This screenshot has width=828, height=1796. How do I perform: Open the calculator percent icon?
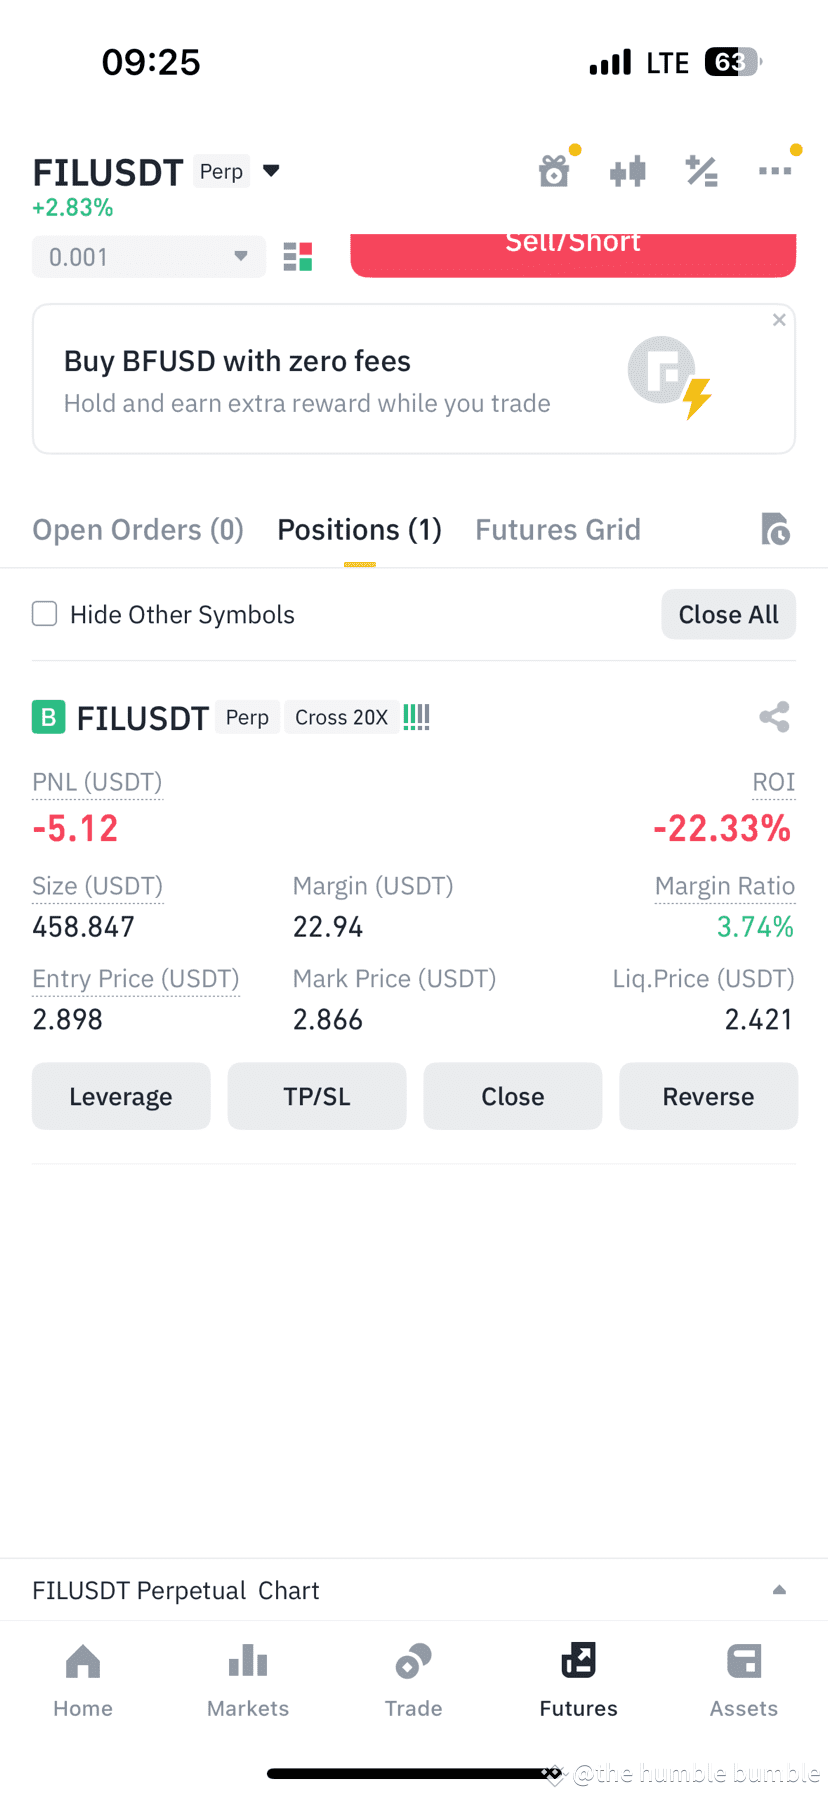tap(701, 172)
